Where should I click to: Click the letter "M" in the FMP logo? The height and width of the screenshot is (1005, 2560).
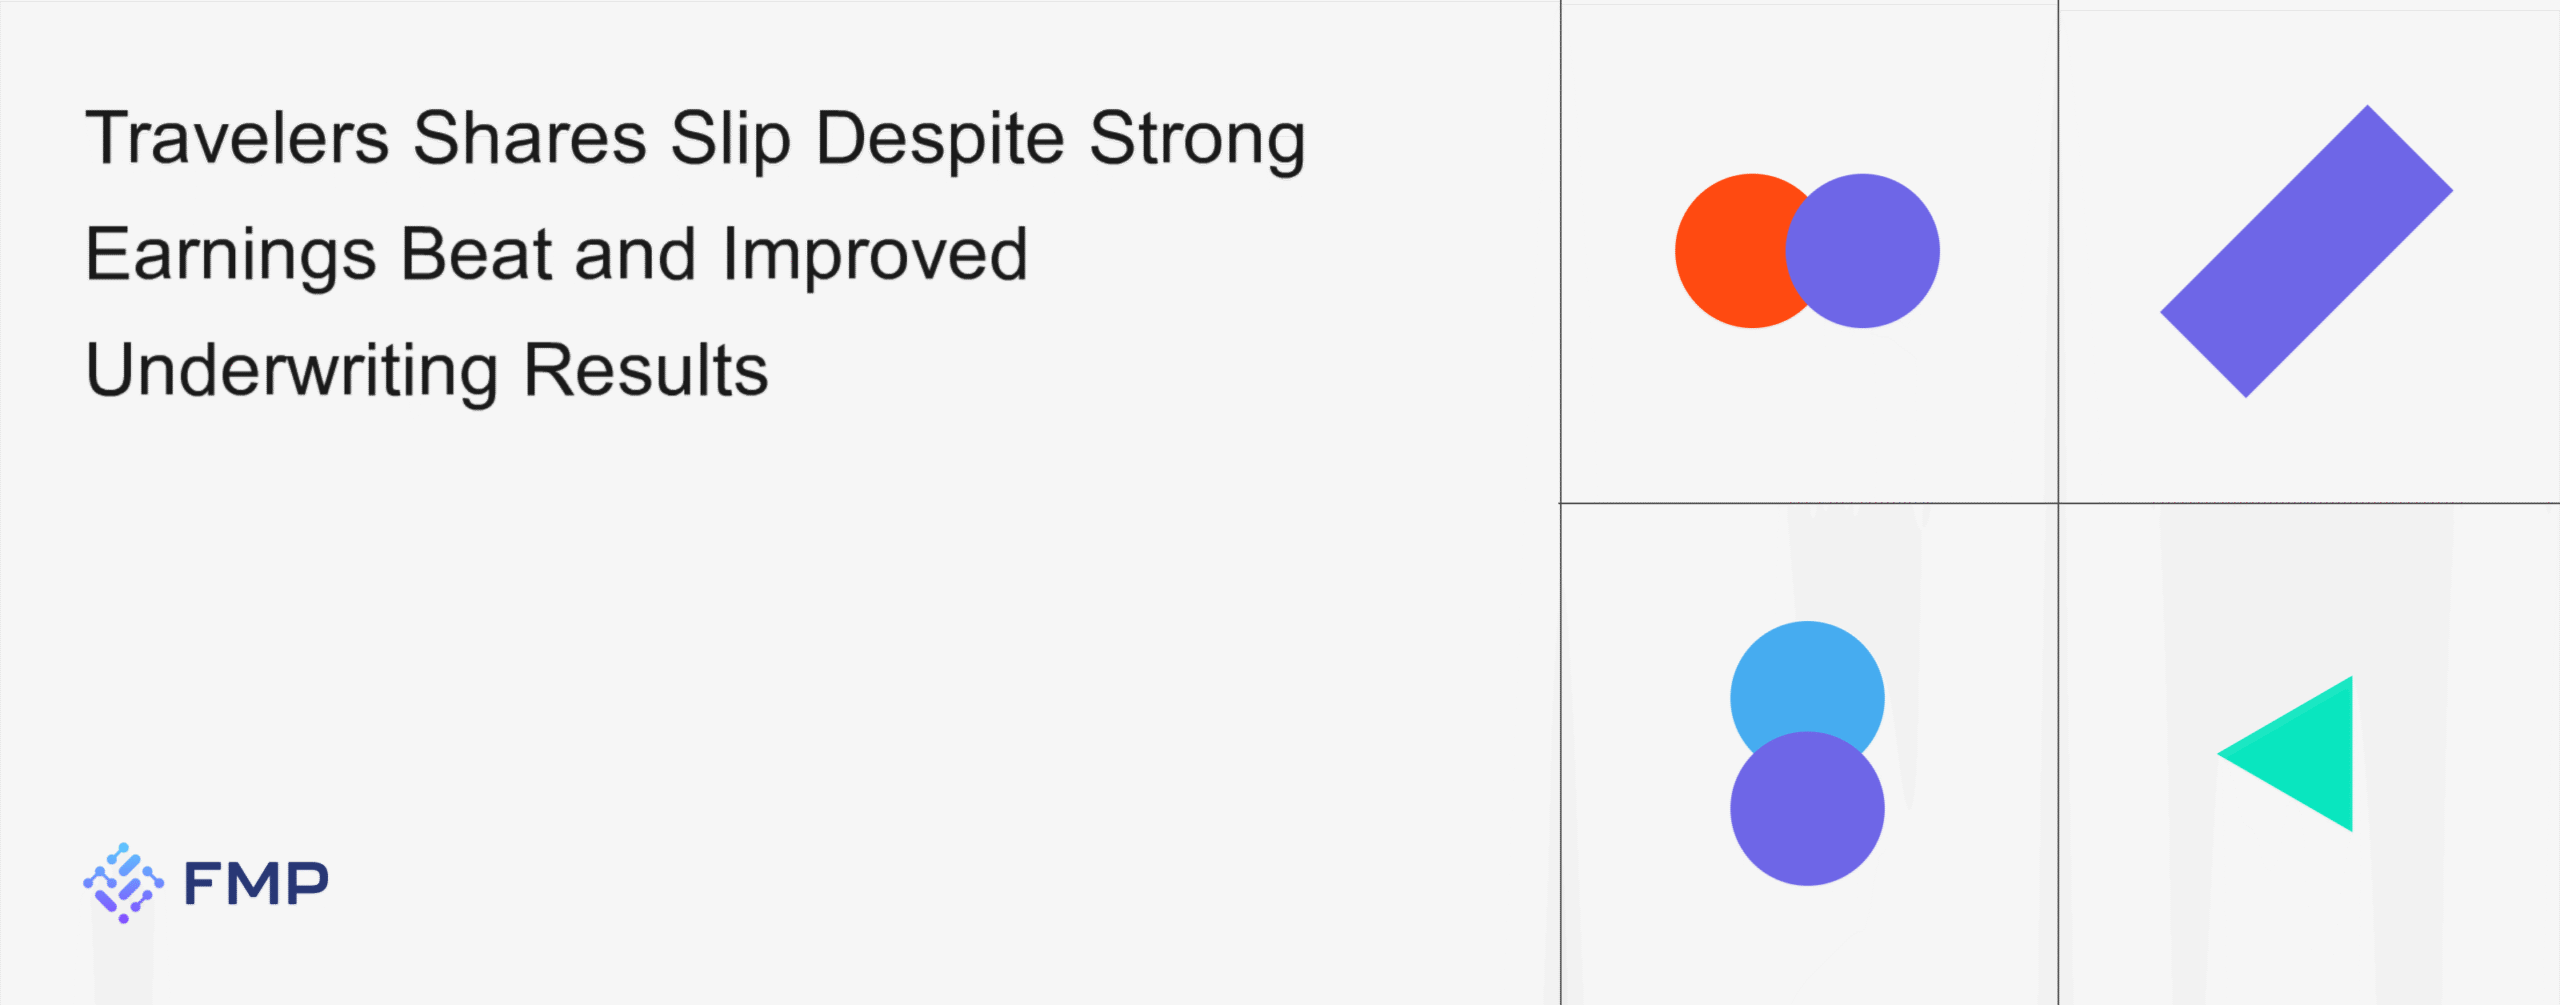point(256,884)
